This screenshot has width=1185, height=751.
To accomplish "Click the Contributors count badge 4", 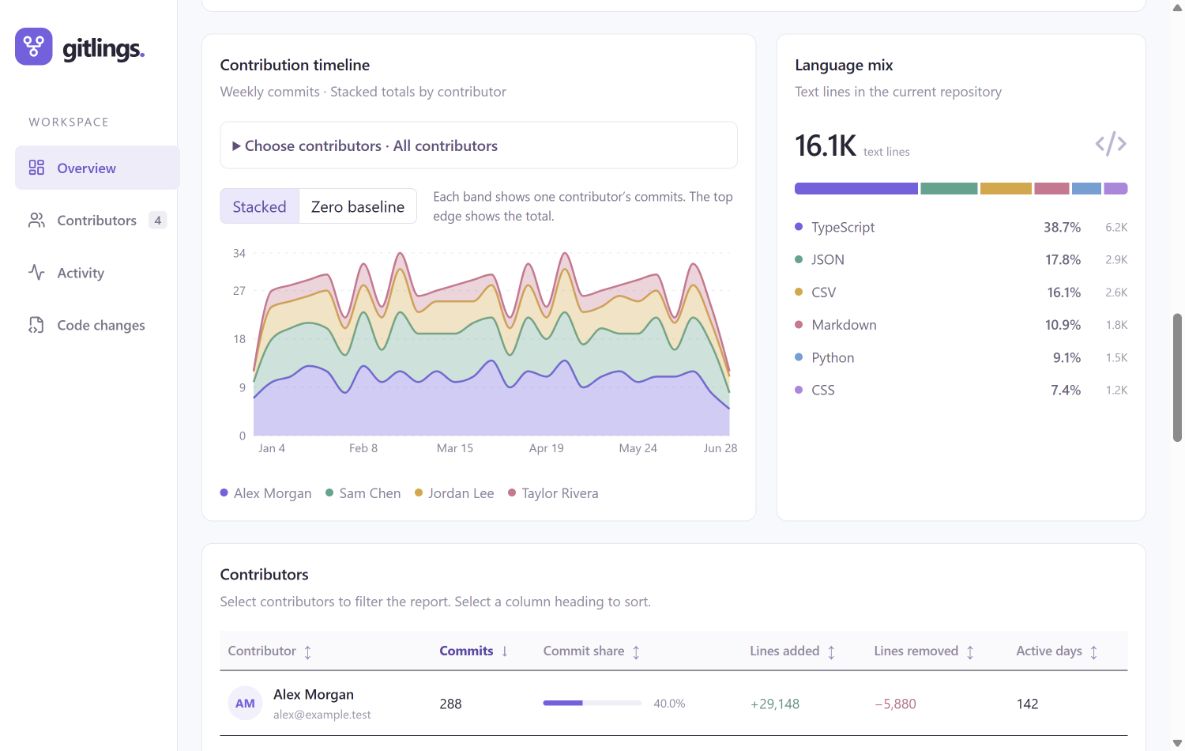I will point(157,220).
